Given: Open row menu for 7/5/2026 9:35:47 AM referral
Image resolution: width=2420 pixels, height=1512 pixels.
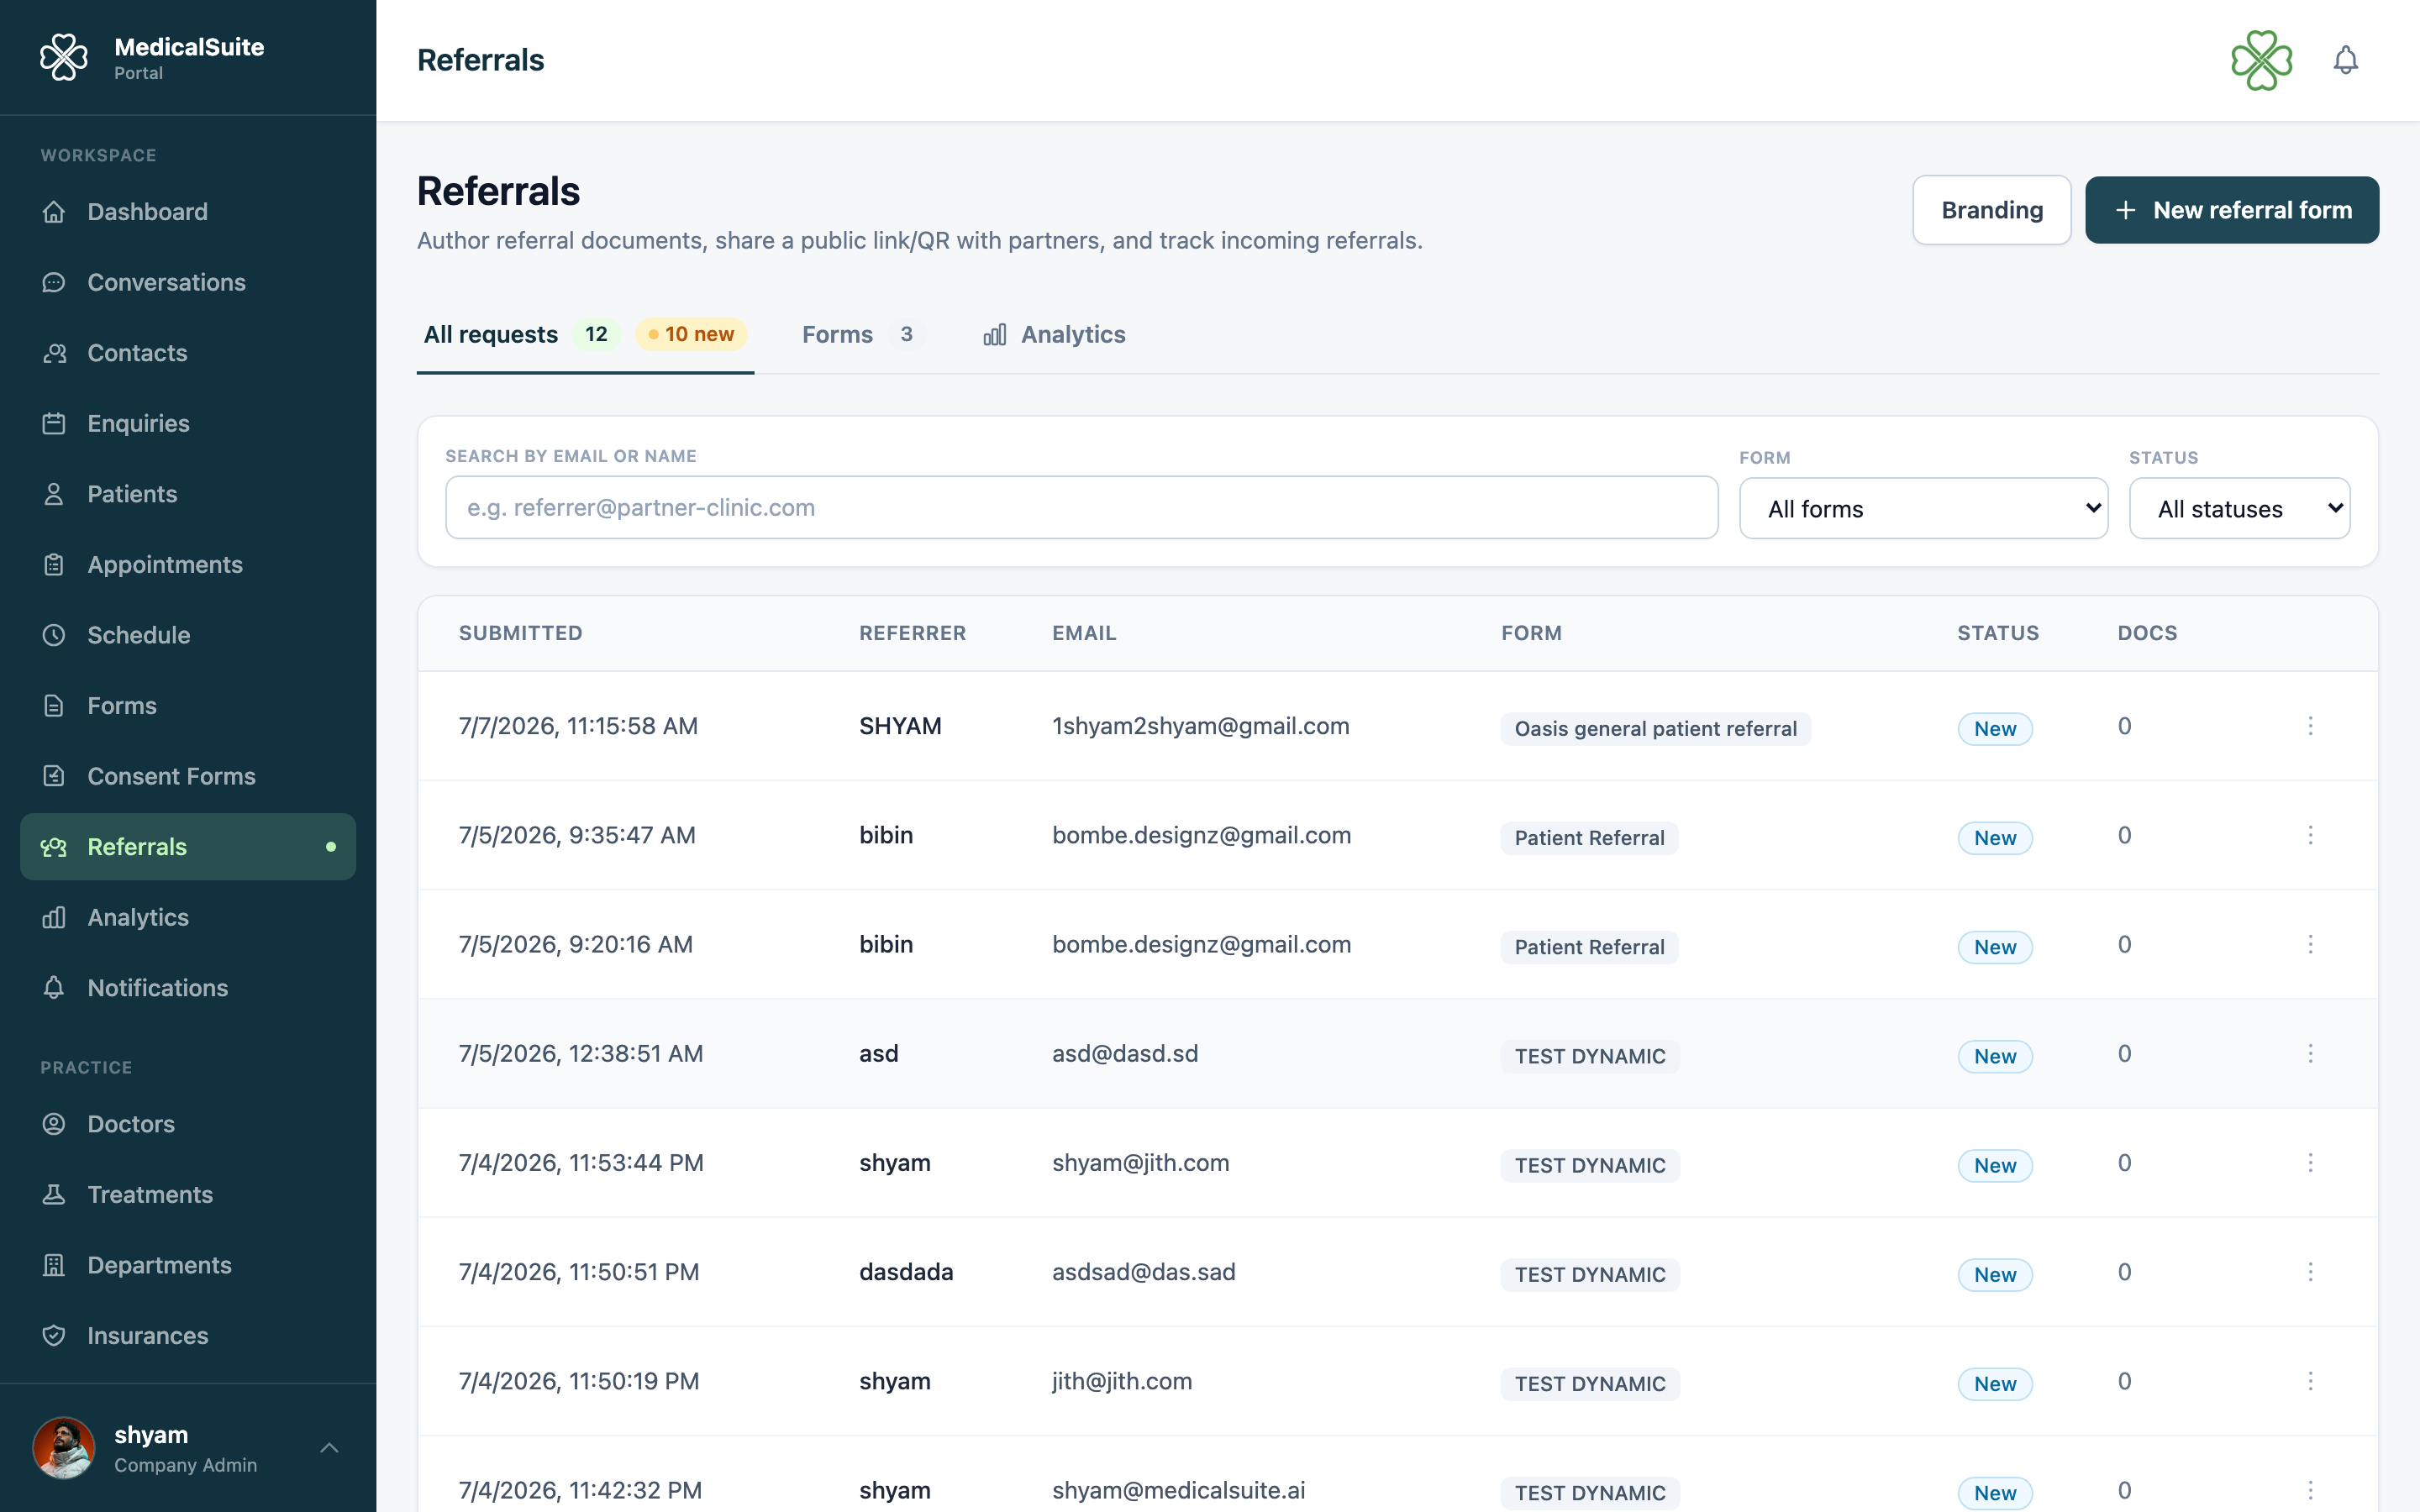Looking at the screenshot, I should [2310, 835].
